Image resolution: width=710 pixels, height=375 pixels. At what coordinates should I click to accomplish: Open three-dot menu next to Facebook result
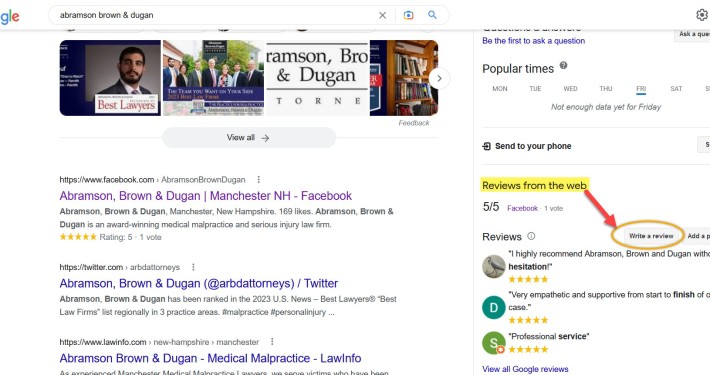point(259,180)
